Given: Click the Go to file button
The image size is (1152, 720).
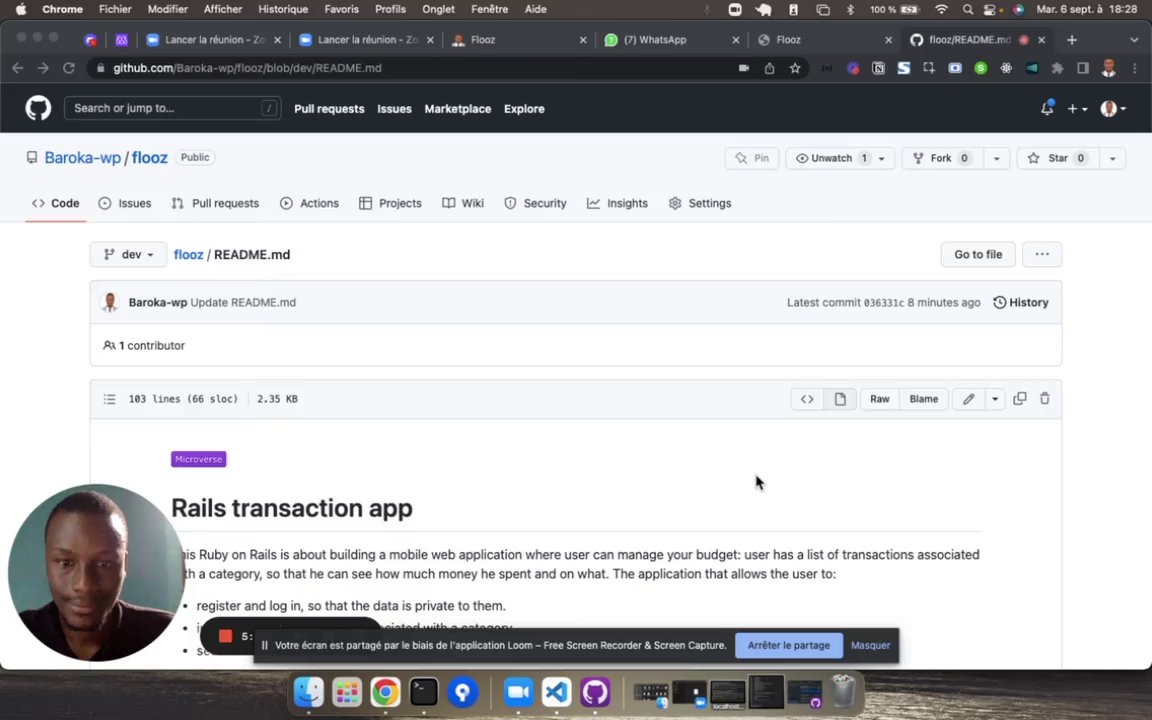Looking at the screenshot, I should (x=978, y=254).
